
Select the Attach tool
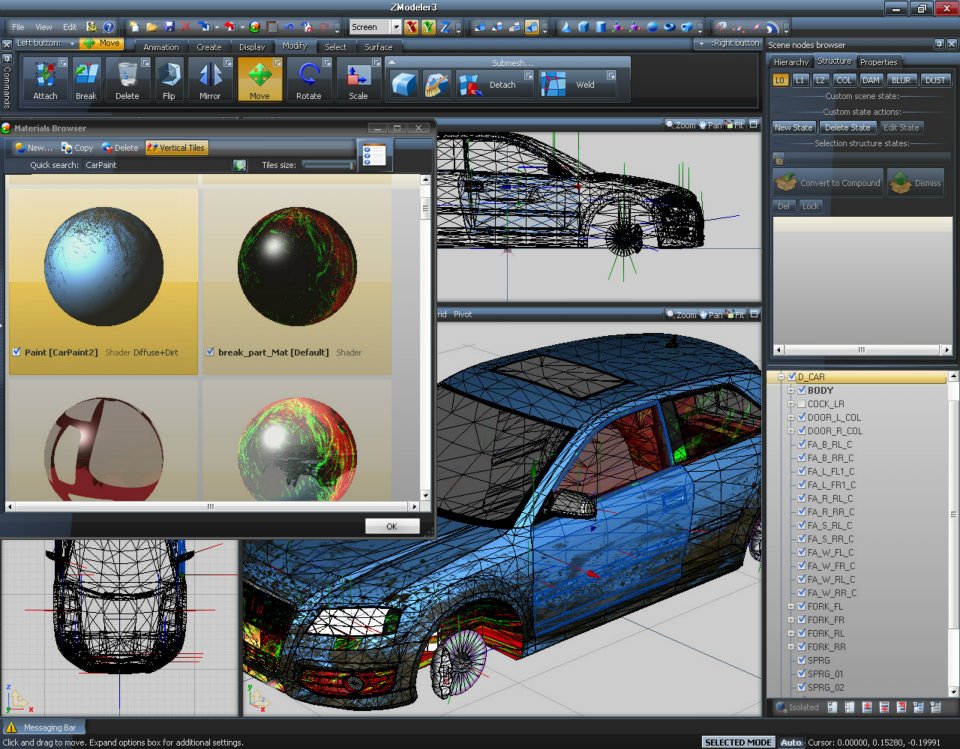click(45, 80)
